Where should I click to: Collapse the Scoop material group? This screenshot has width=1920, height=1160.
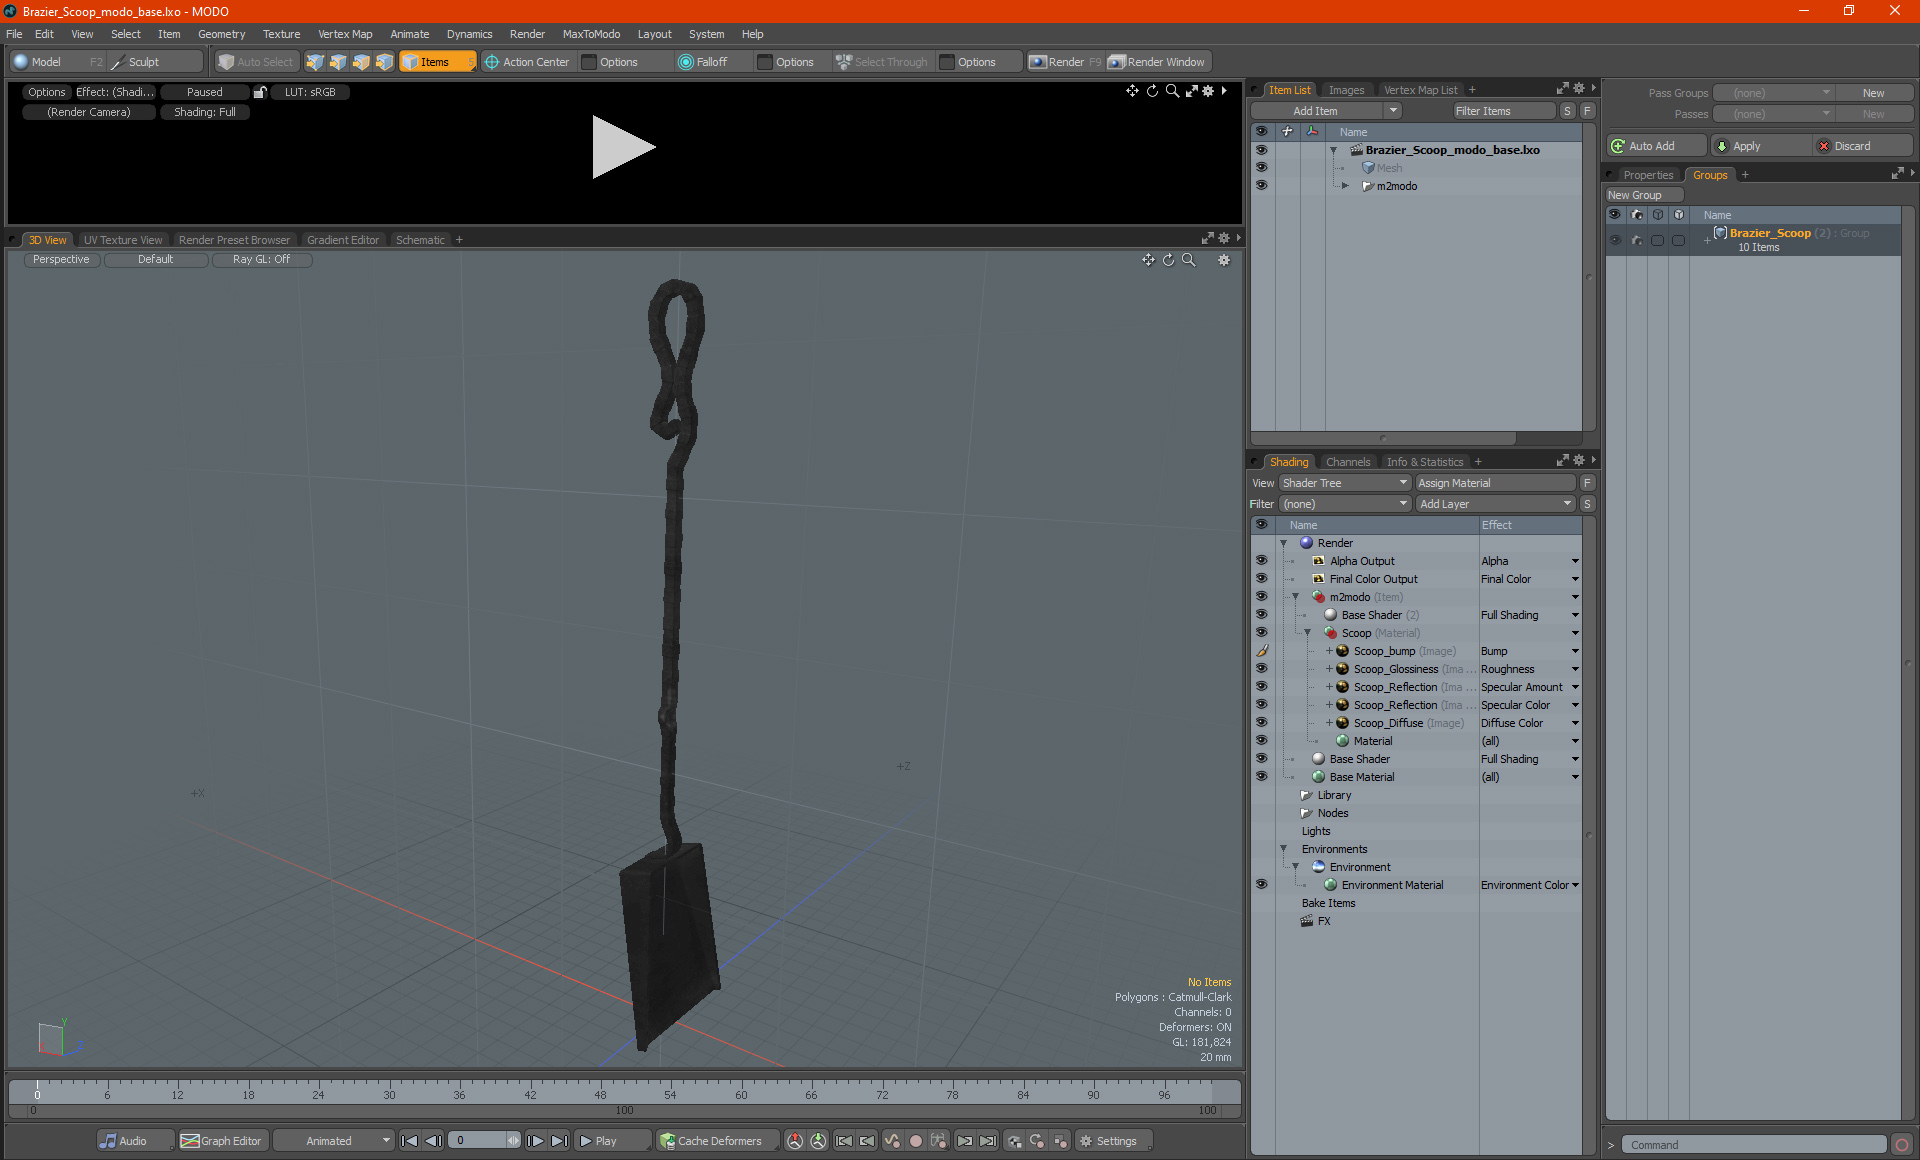click(x=1307, y=633)
